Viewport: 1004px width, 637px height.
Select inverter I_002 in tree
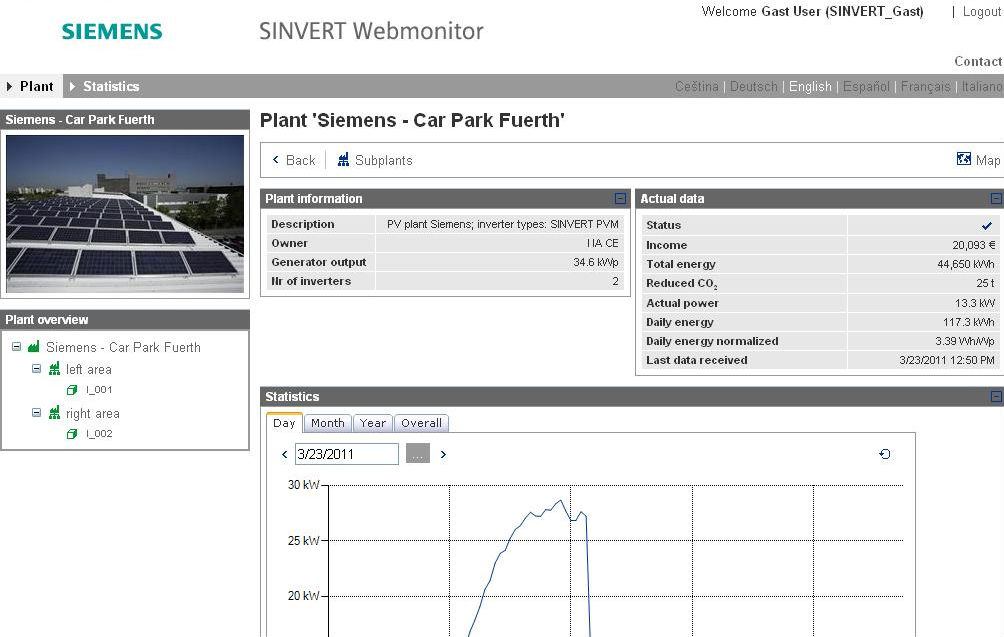pyautogui.click(x=99, y=433)
